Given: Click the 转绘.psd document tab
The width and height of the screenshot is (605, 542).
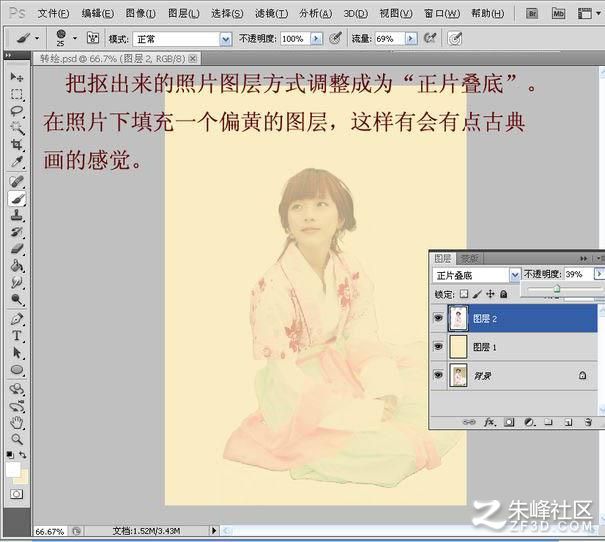Looking at the screenshot, I should pyautogui.click(x=112, y=59).
